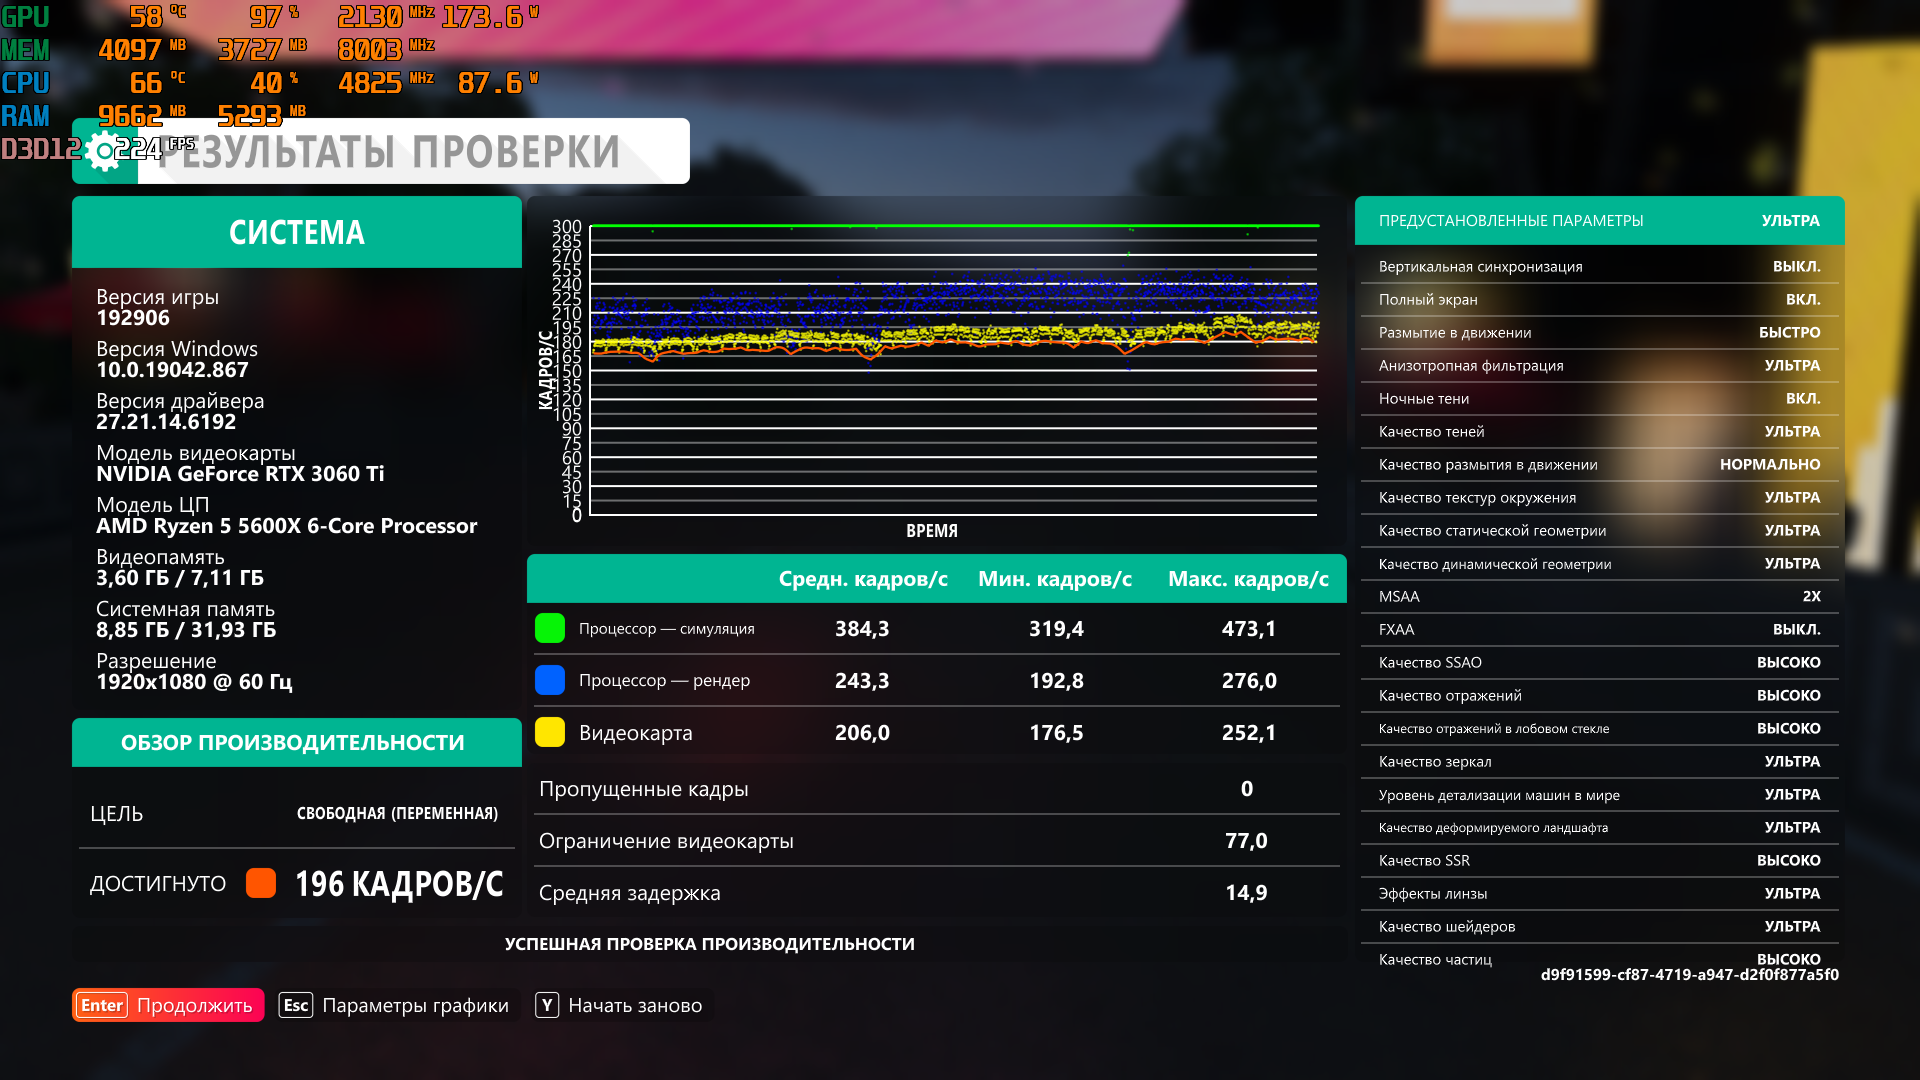Click green CPU simulation legend square
This screenshot has width=1920, height=1080.
pos(550,628)
